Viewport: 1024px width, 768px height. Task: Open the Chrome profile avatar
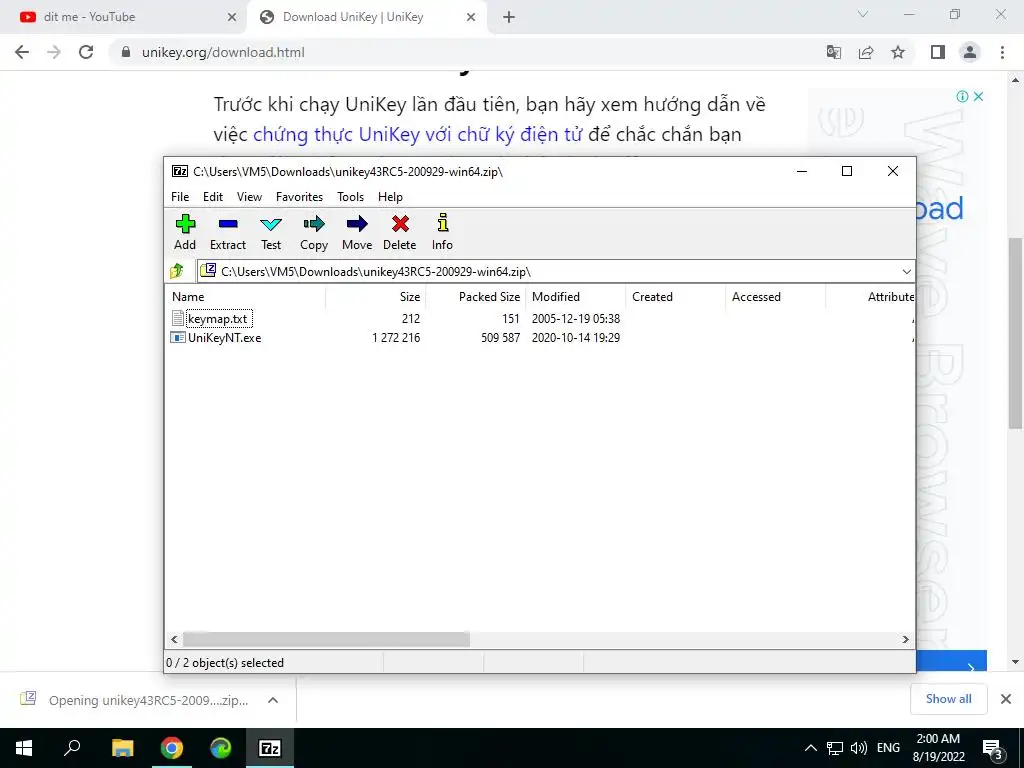point(970,52)
